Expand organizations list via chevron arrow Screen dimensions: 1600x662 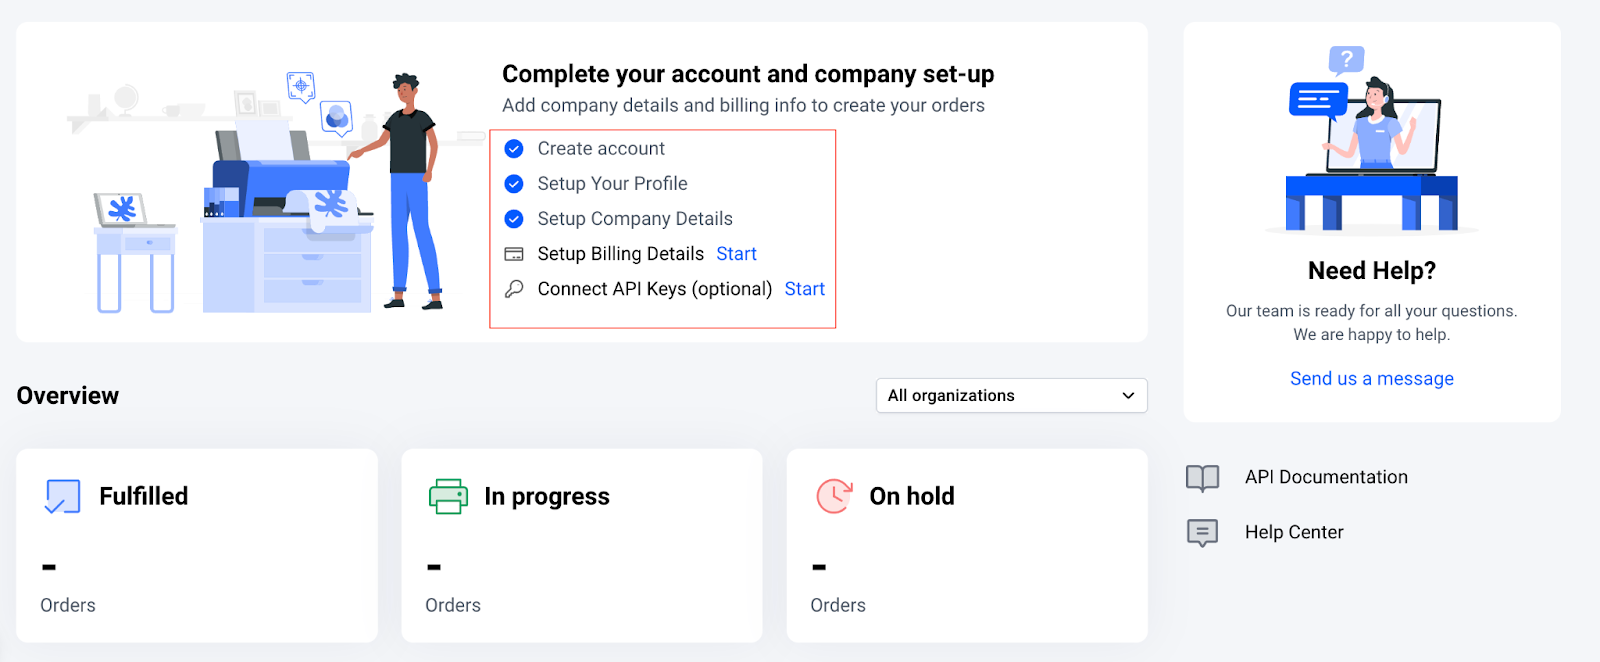coord(1128,396)
